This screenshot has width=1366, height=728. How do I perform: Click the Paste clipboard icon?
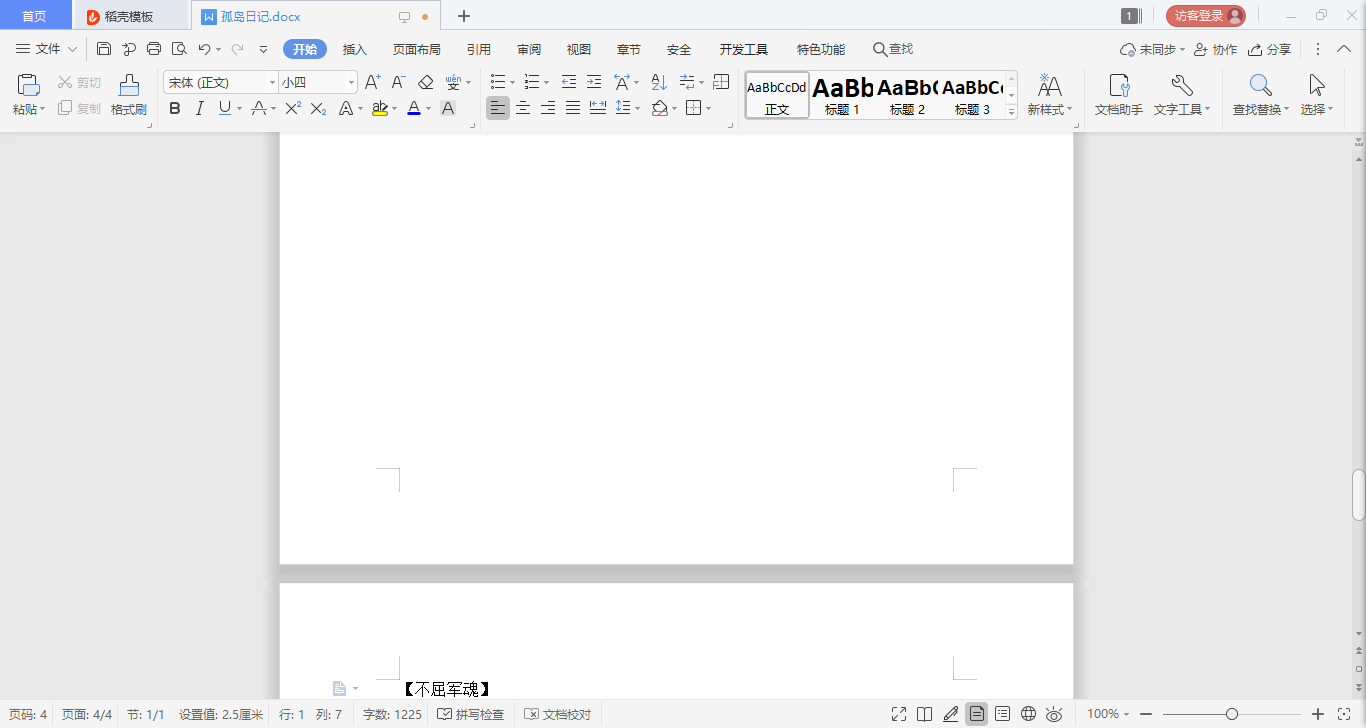pos(28,85)
